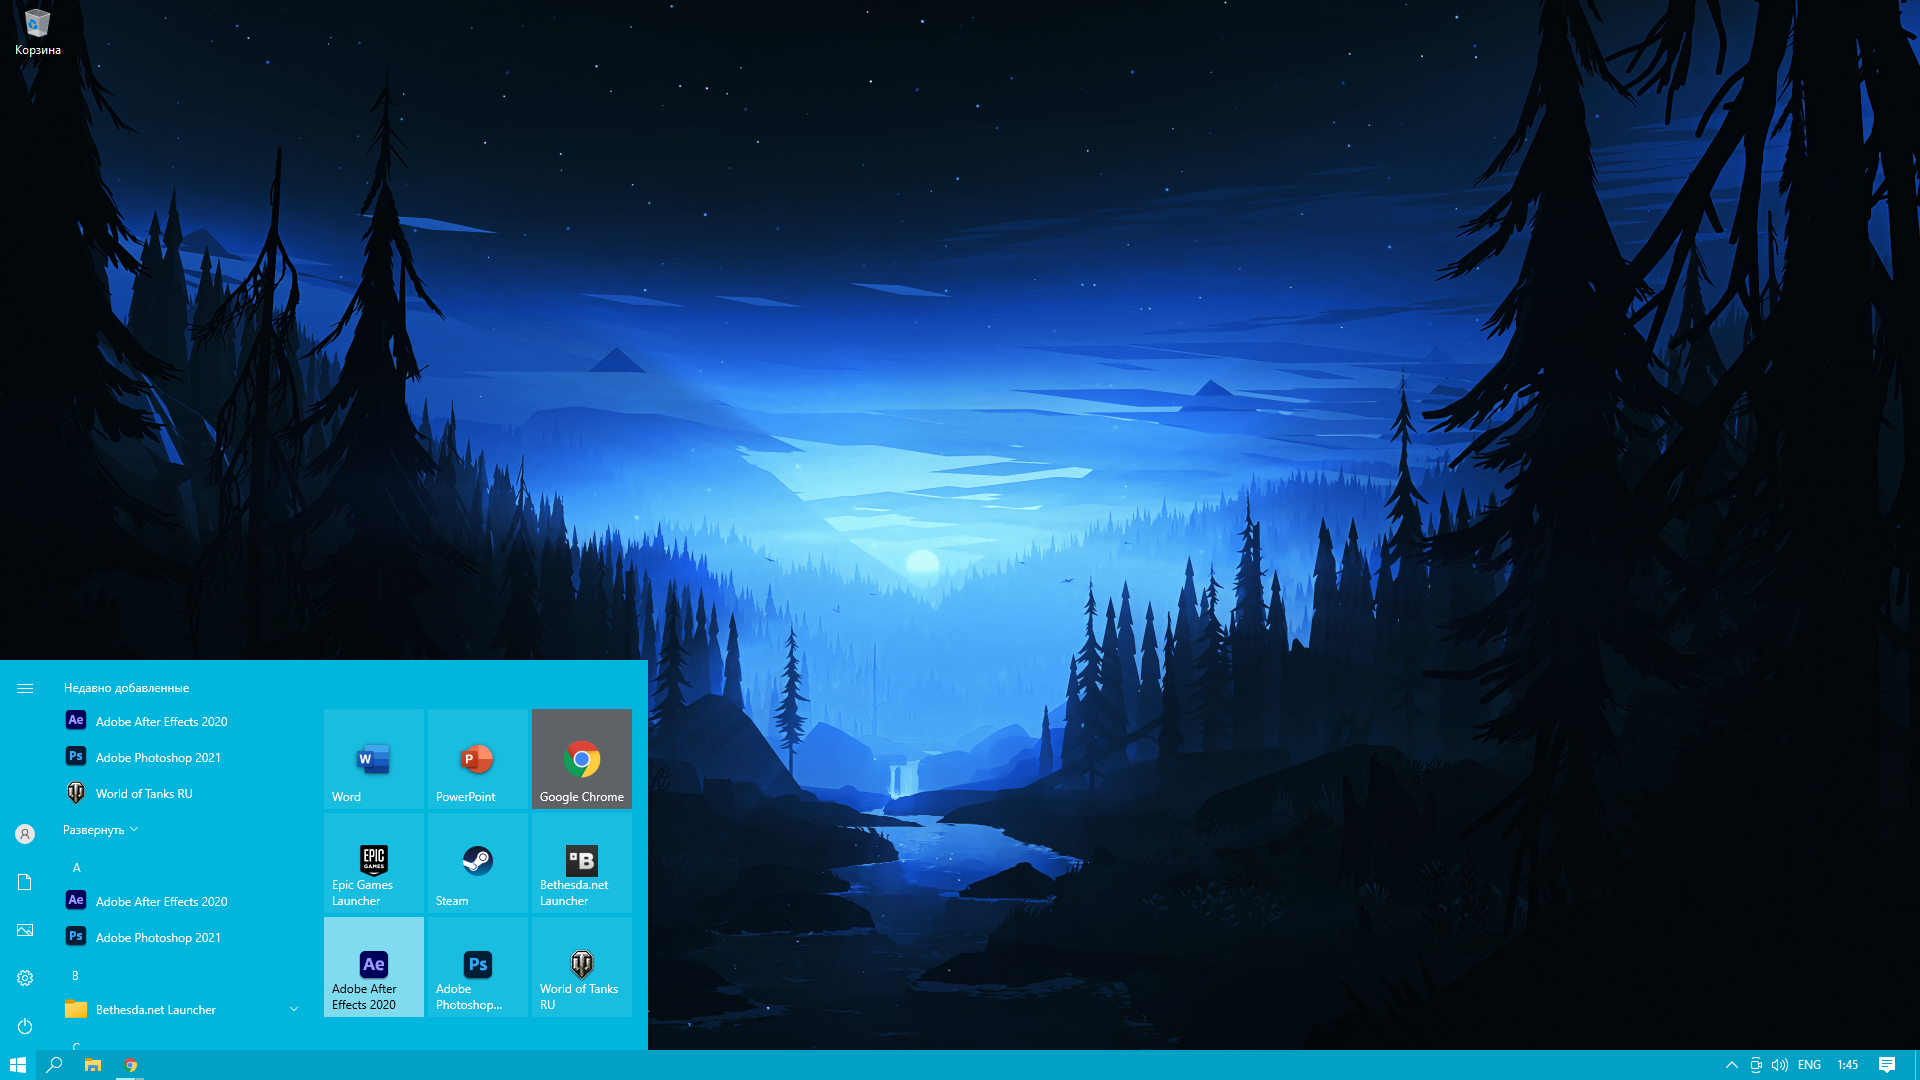Open the Adobe Photoshop tile
This screenshot has width=1920, height=1080.
pyautogui.click(x=478, y=966)
